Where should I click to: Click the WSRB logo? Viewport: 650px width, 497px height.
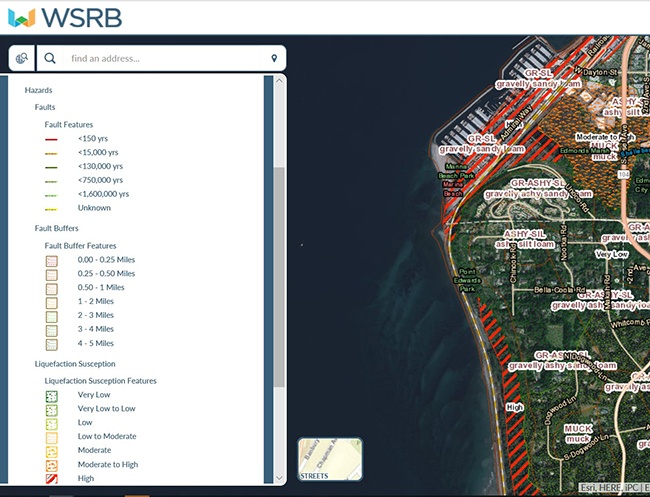pos(65,18)
